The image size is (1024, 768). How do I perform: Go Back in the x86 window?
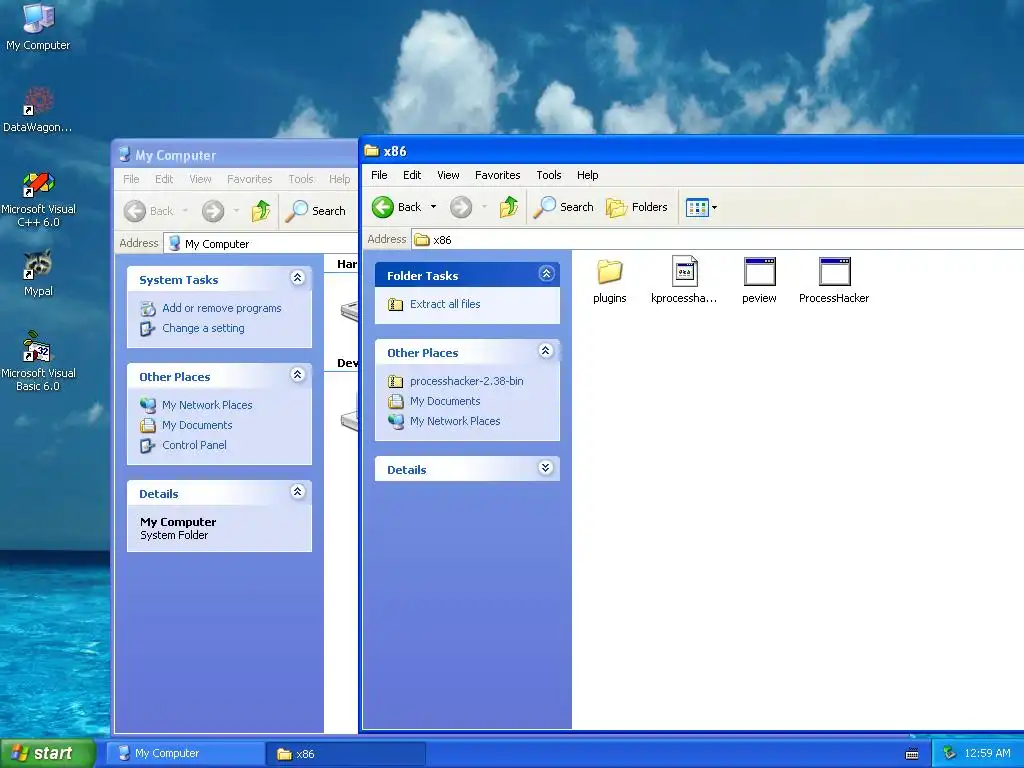pyautogui.click(x=397, y=207)
